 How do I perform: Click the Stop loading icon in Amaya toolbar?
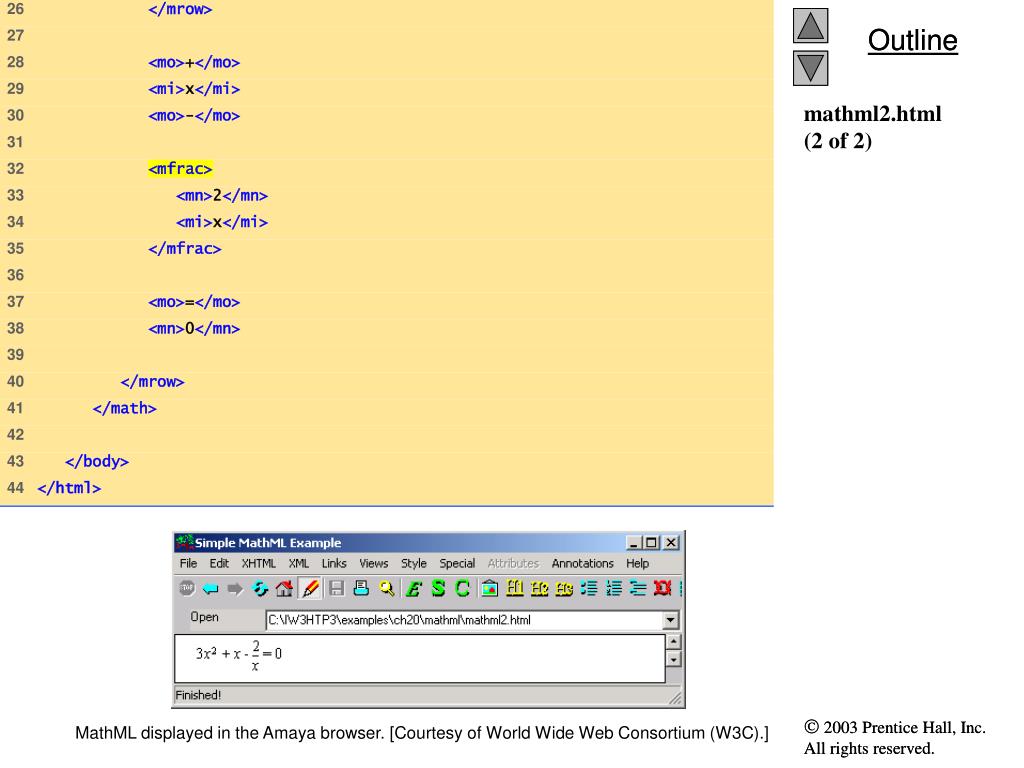187,588
